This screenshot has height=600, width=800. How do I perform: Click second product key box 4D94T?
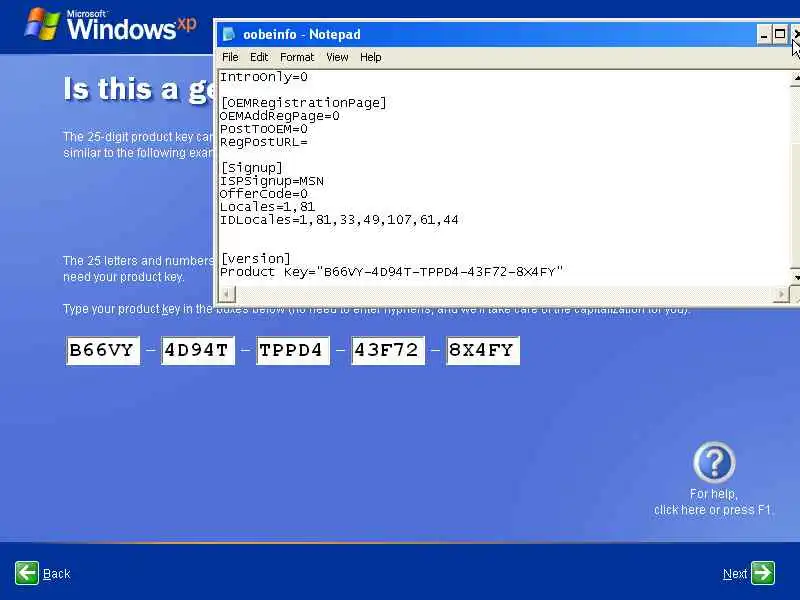pyautogui.click(x=198, y=351)
